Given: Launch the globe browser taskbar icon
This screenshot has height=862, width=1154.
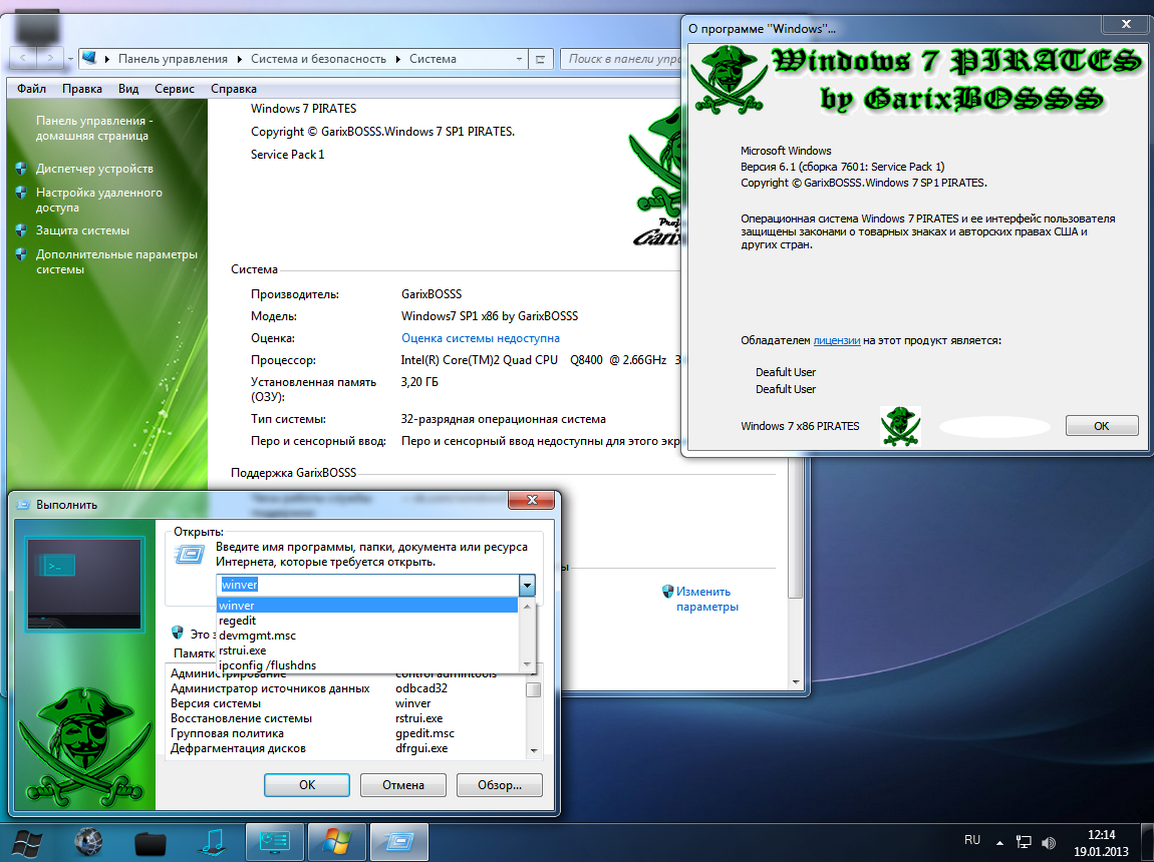Looking at the screenshot, I should 88,843.
